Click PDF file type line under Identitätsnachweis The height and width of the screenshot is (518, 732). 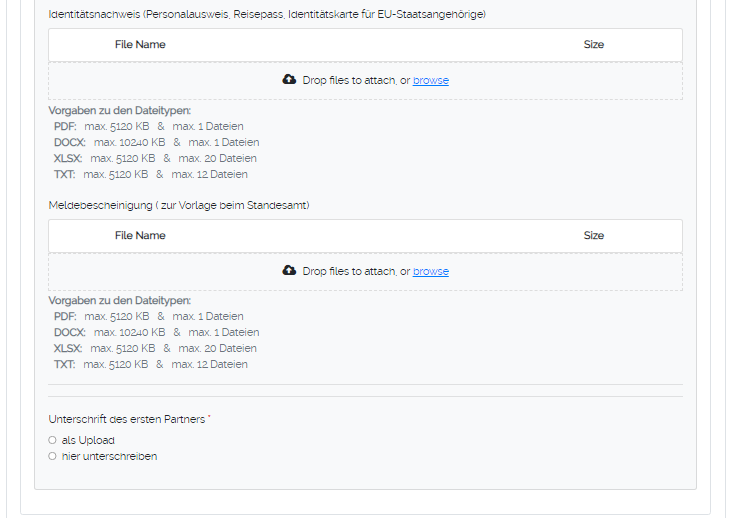[x=148, y=126]
